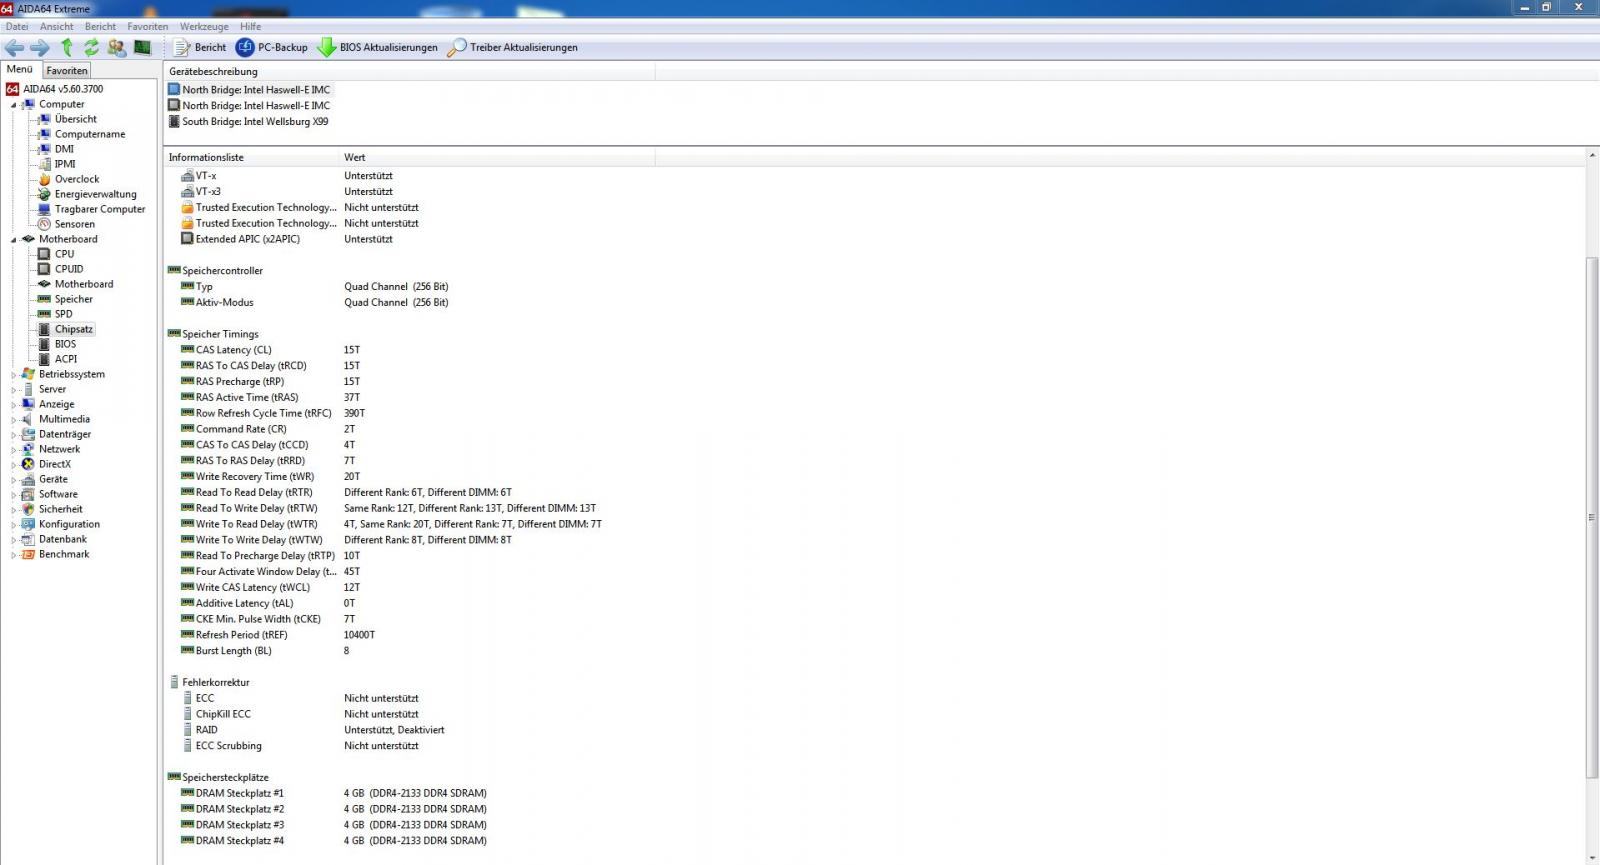Viewport: 1600px width, 865px height.
Task: Open Treiber Aktualisierungen from the toolbar
Action: tap(513, 47)
